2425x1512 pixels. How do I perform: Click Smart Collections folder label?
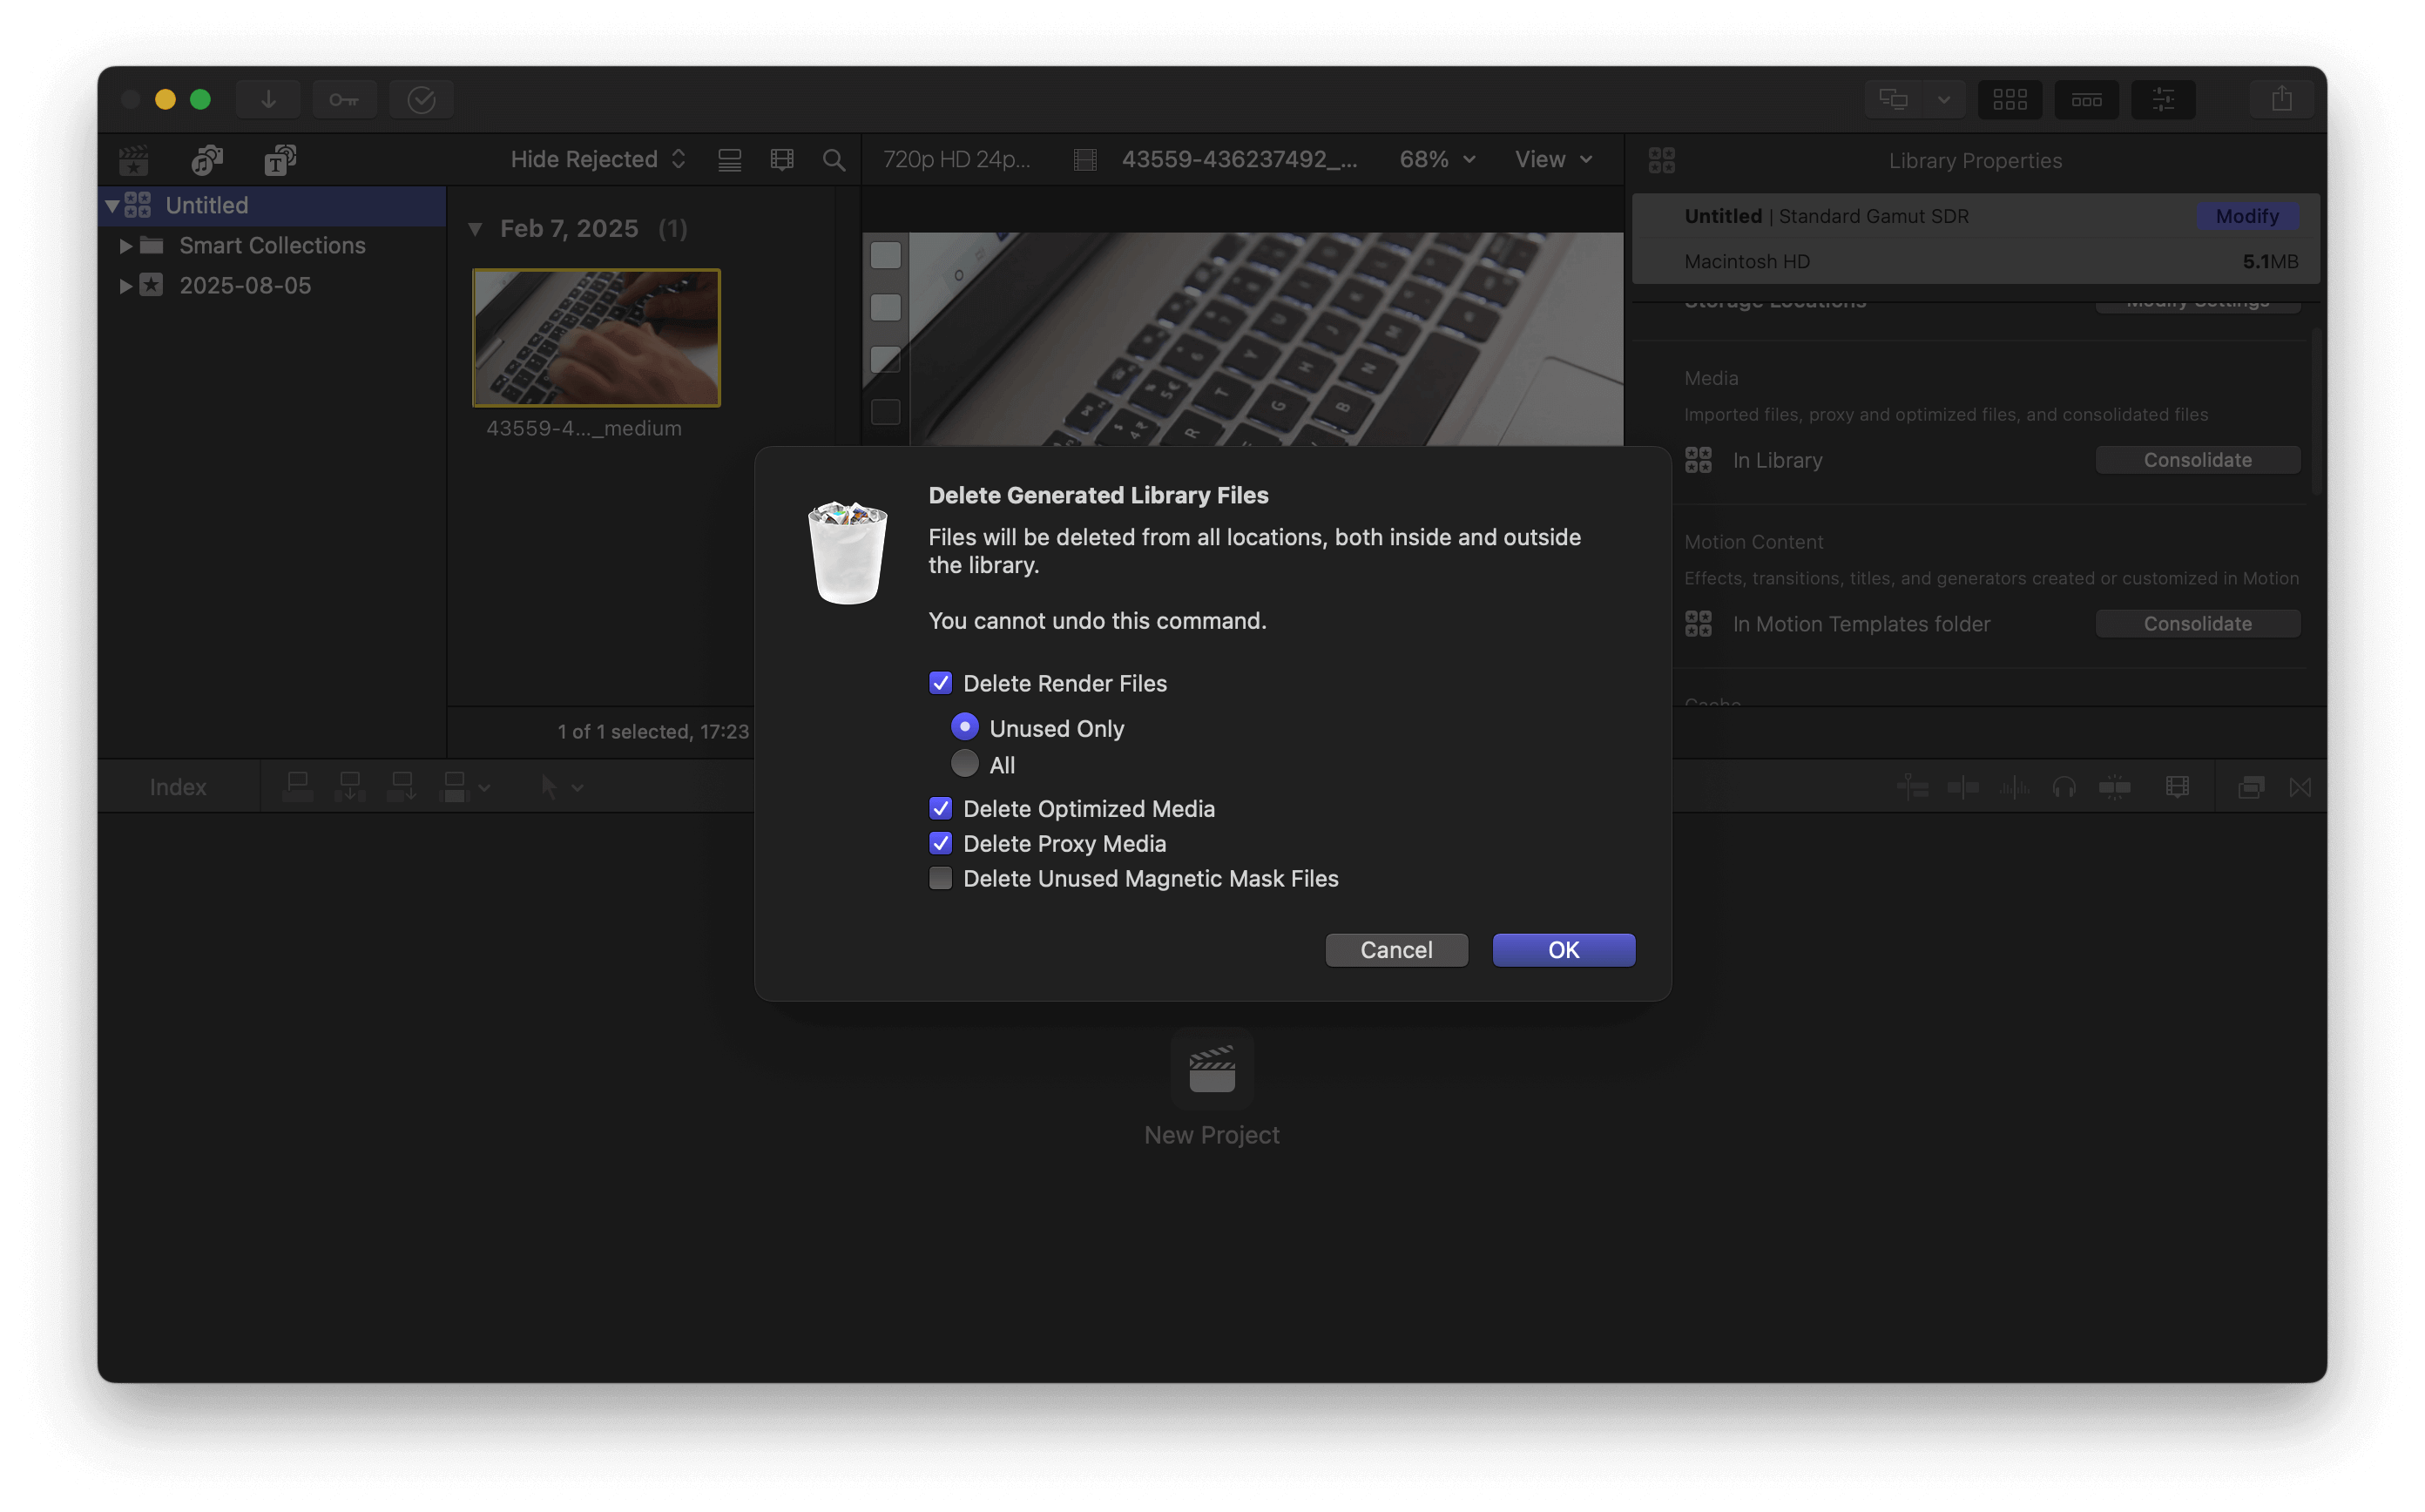(272, 246)
